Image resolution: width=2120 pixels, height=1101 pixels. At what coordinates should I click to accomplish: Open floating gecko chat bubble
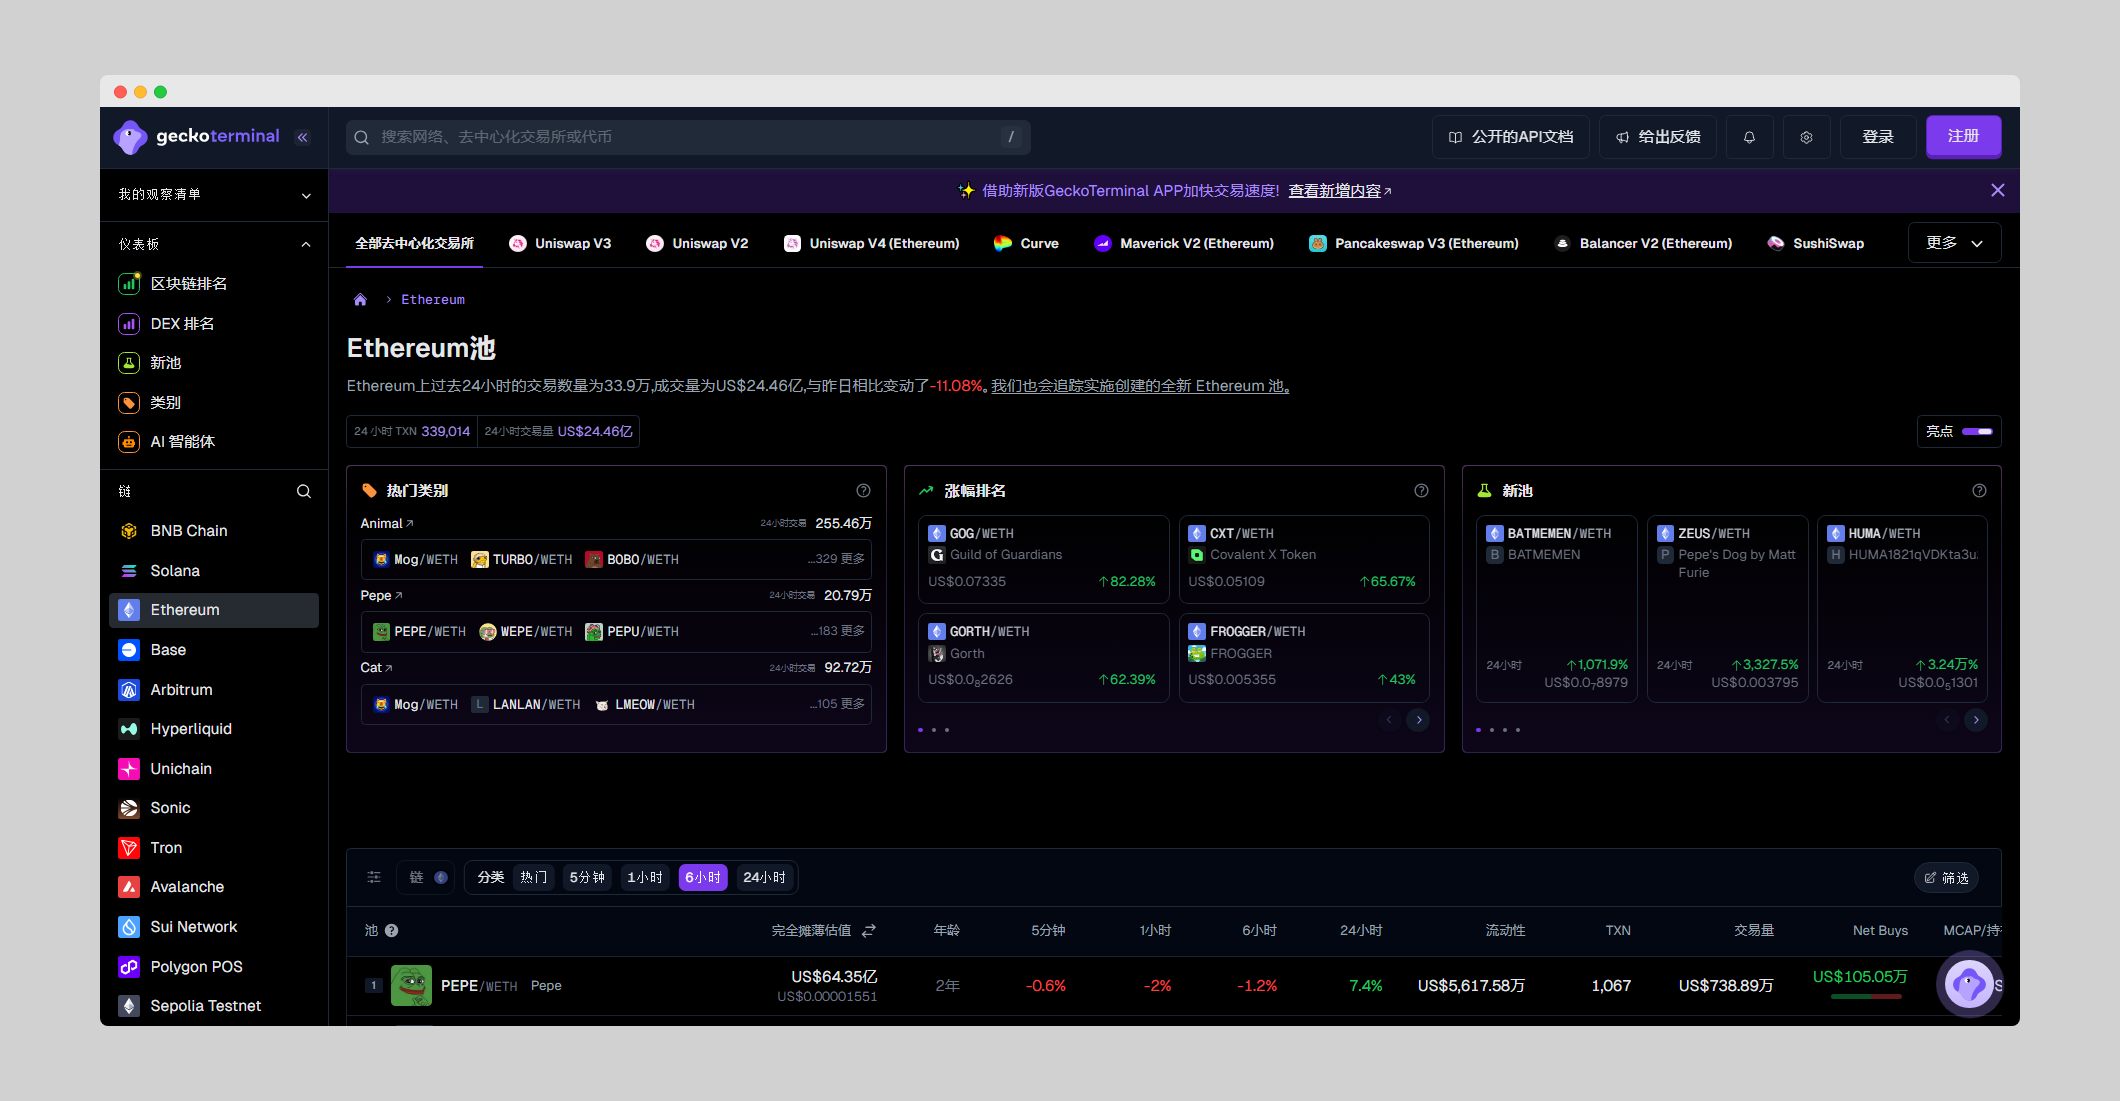click(1969, 985)
